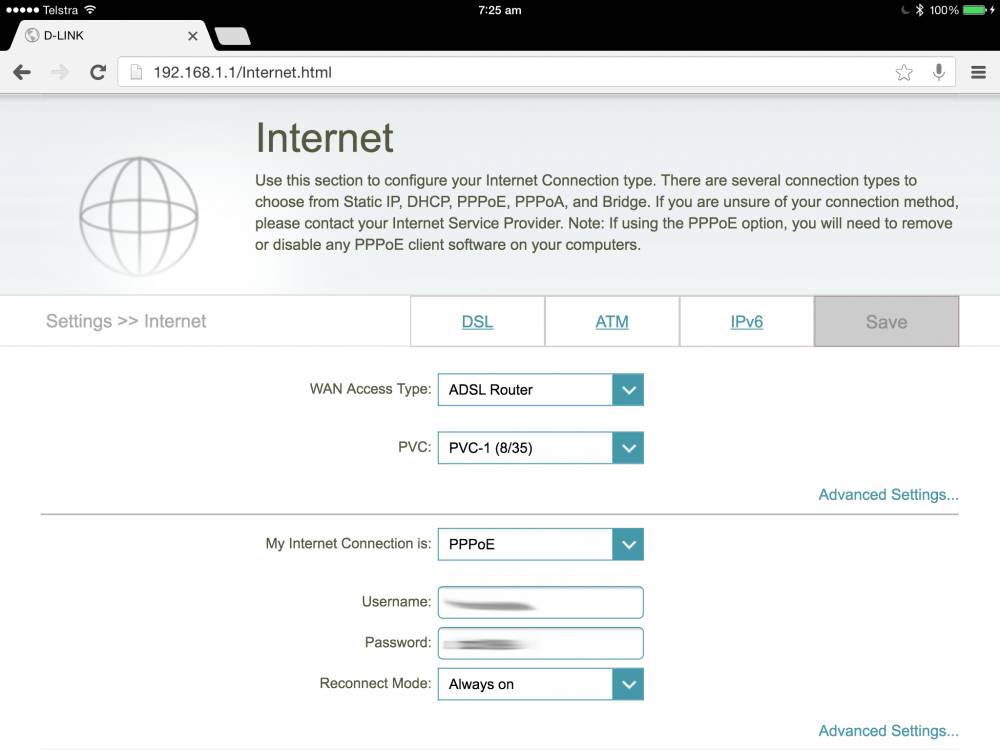Open the DSL settings tab

(x=478, y=321)
